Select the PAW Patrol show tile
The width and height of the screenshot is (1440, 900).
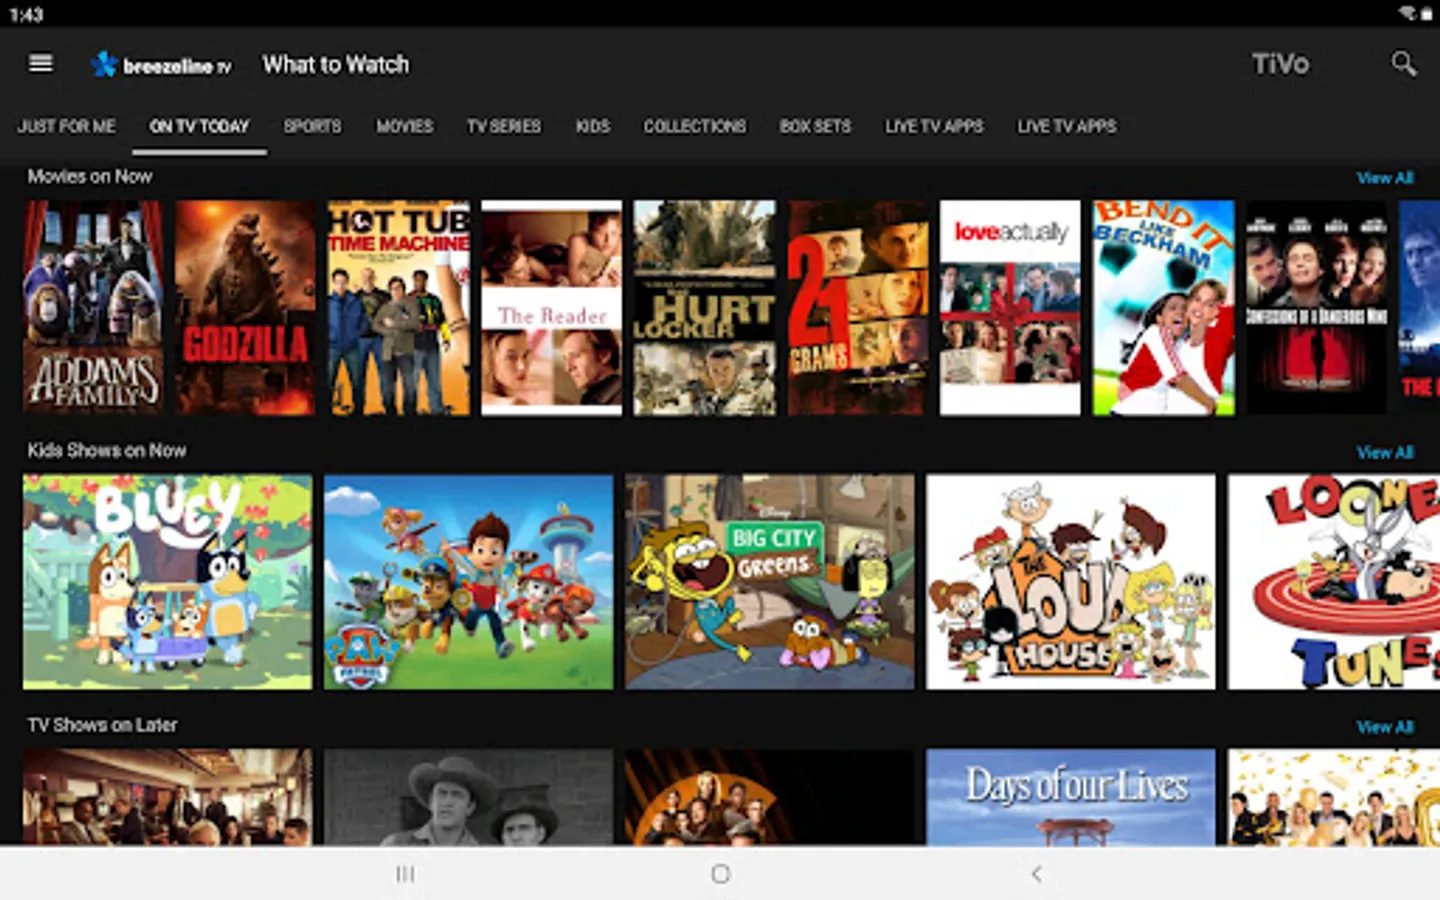[x=468, y=581]
